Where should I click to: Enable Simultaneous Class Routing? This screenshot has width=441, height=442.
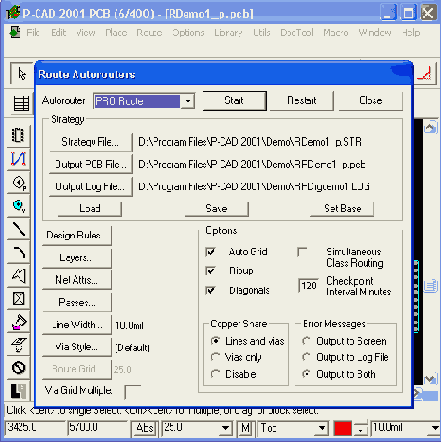pyautogui.click(x=302, y=252)
